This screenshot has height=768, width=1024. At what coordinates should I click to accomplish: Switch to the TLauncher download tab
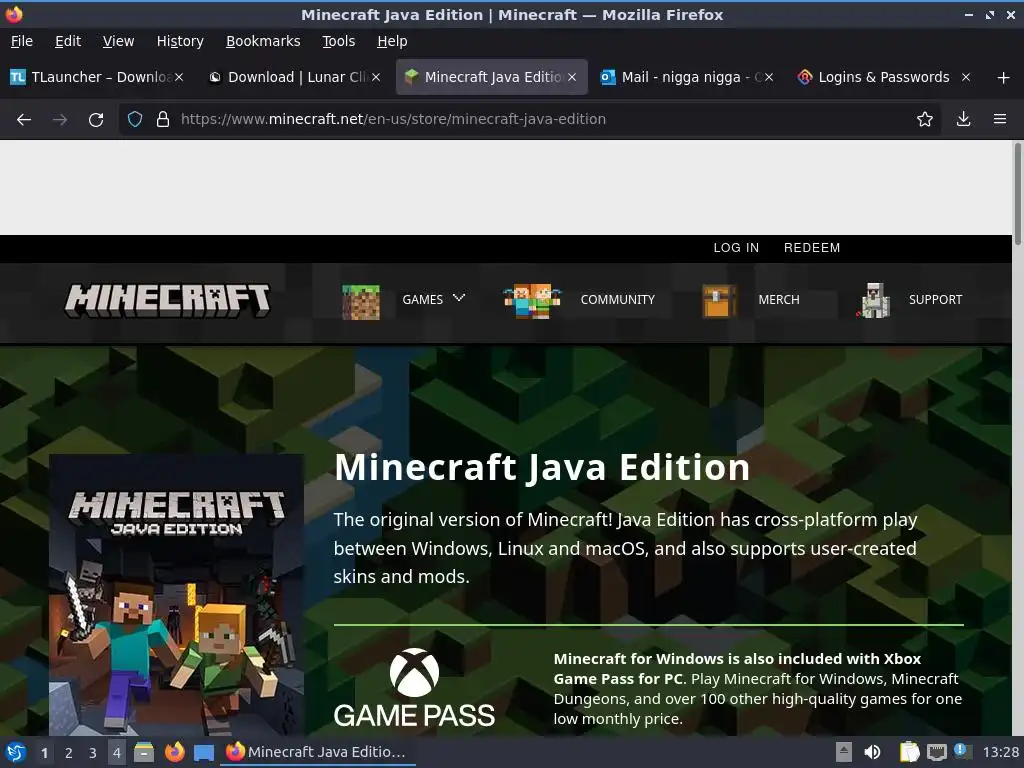pyautogui.click(x=97, y=77)
